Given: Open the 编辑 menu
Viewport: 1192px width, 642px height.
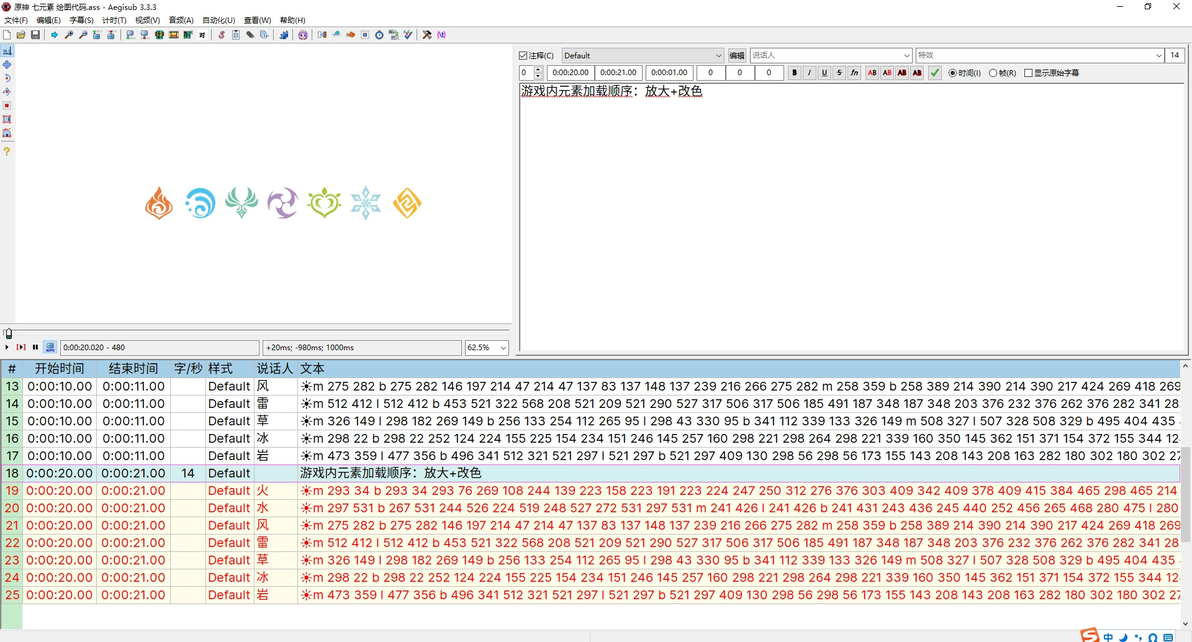Looking at the screenshot, I should pyautogui.click(x=49, y=21).
